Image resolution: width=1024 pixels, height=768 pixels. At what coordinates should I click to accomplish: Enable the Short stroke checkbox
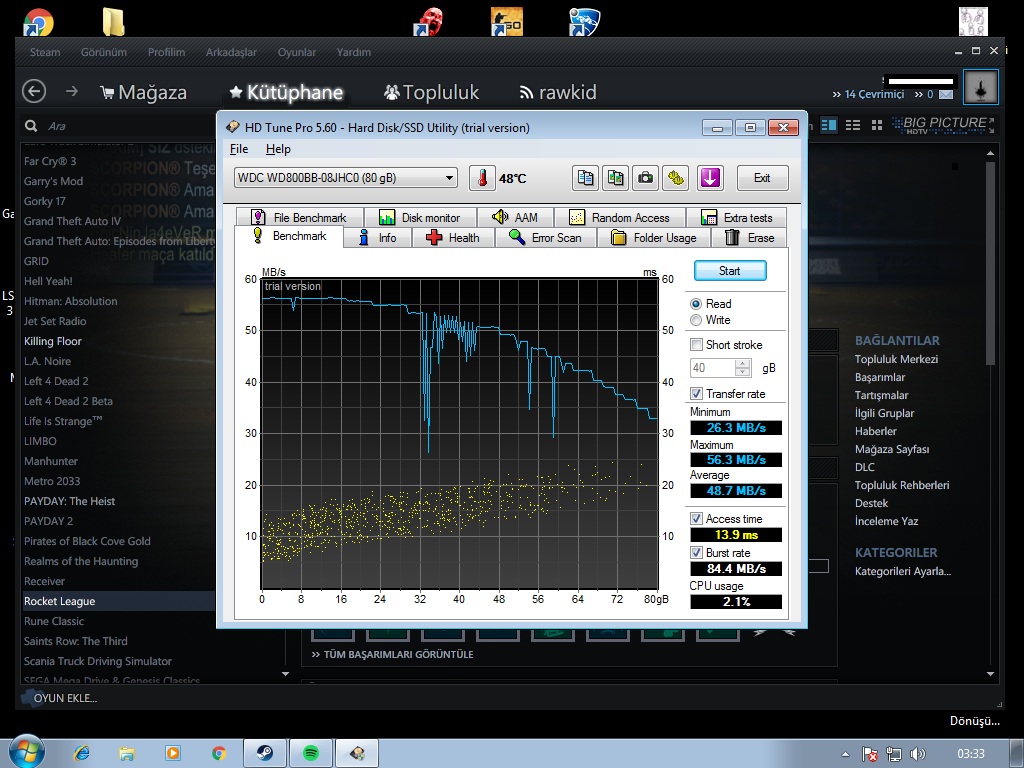[696, 345]
